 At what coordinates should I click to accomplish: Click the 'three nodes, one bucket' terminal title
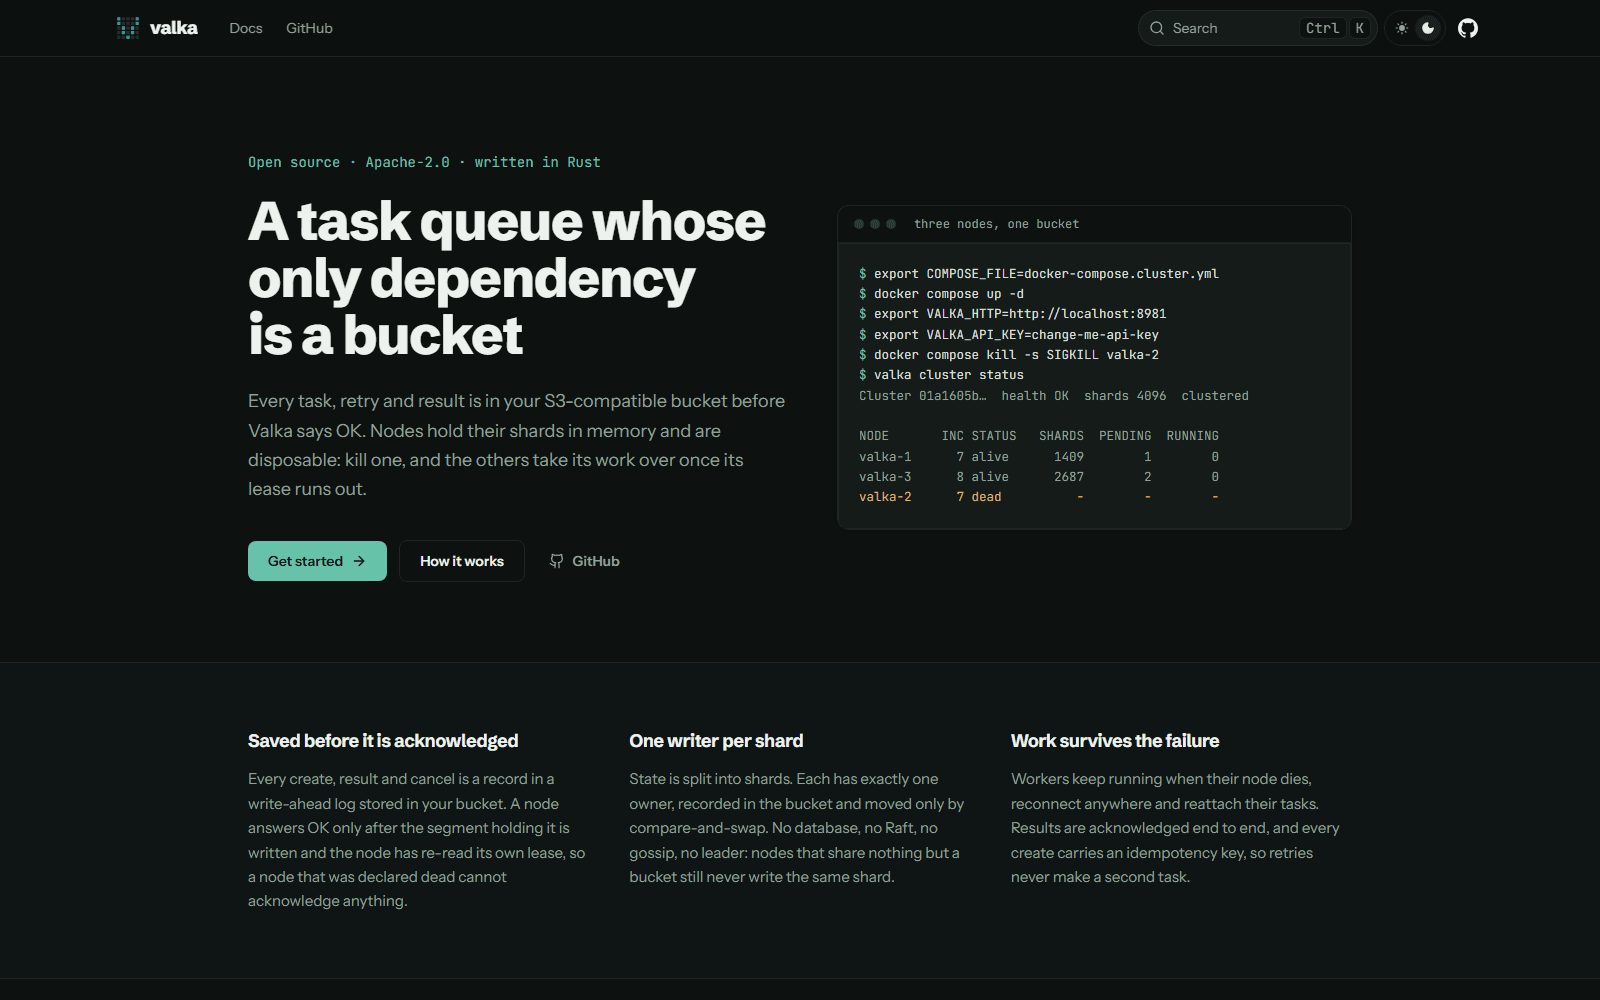pos(996,224)
